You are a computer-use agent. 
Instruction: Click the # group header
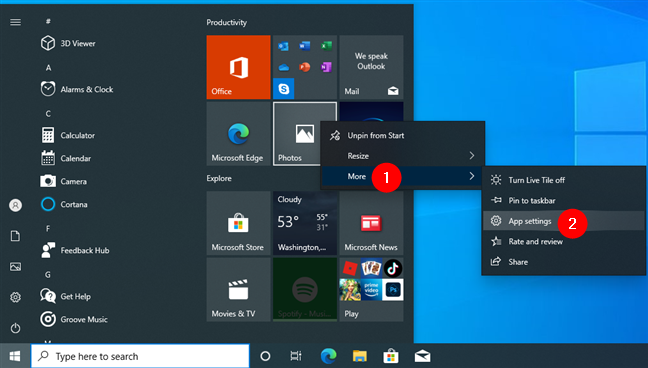click(x=48, y=21)
